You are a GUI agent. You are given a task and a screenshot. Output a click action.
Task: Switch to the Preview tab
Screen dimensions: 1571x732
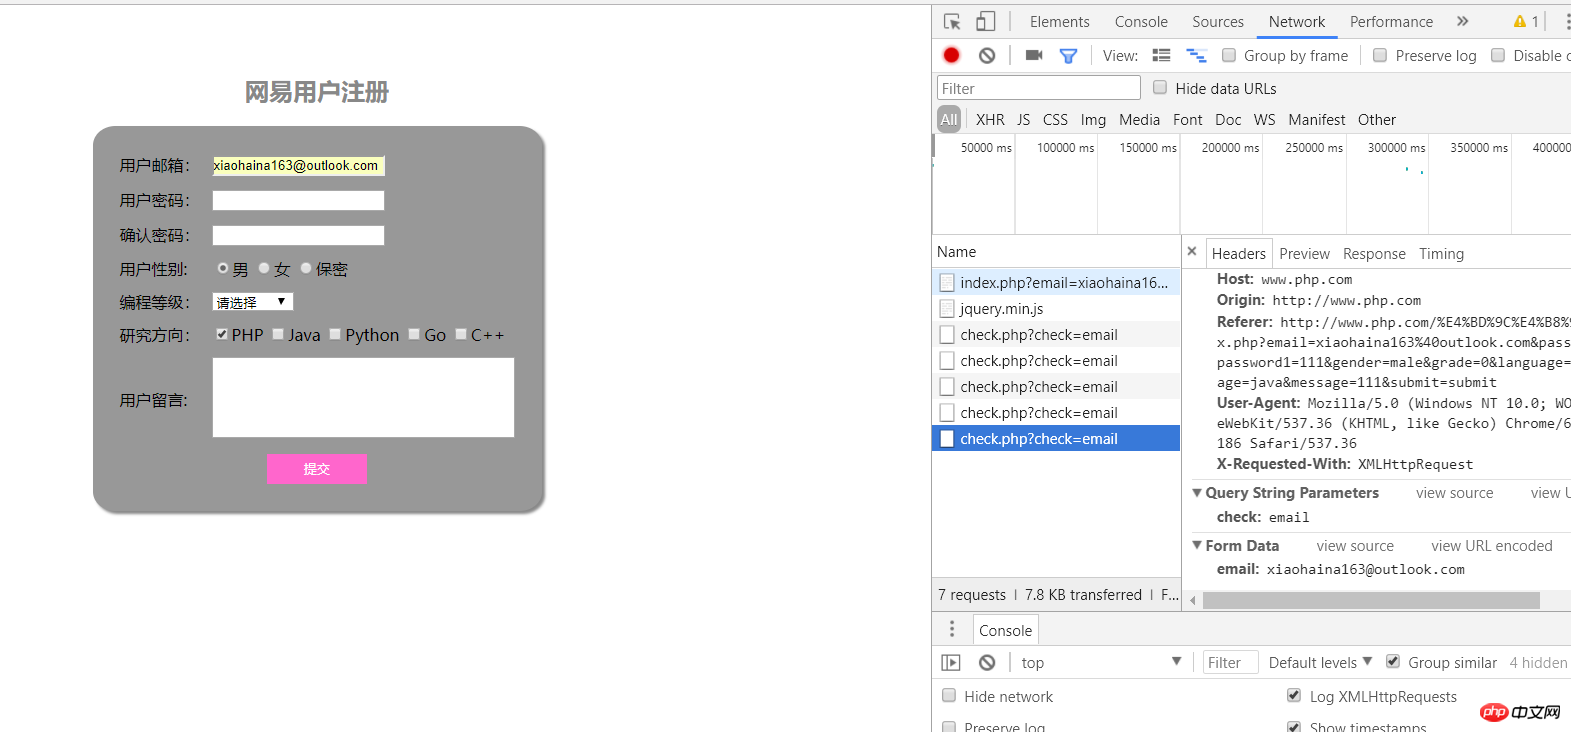point(1304,254)
